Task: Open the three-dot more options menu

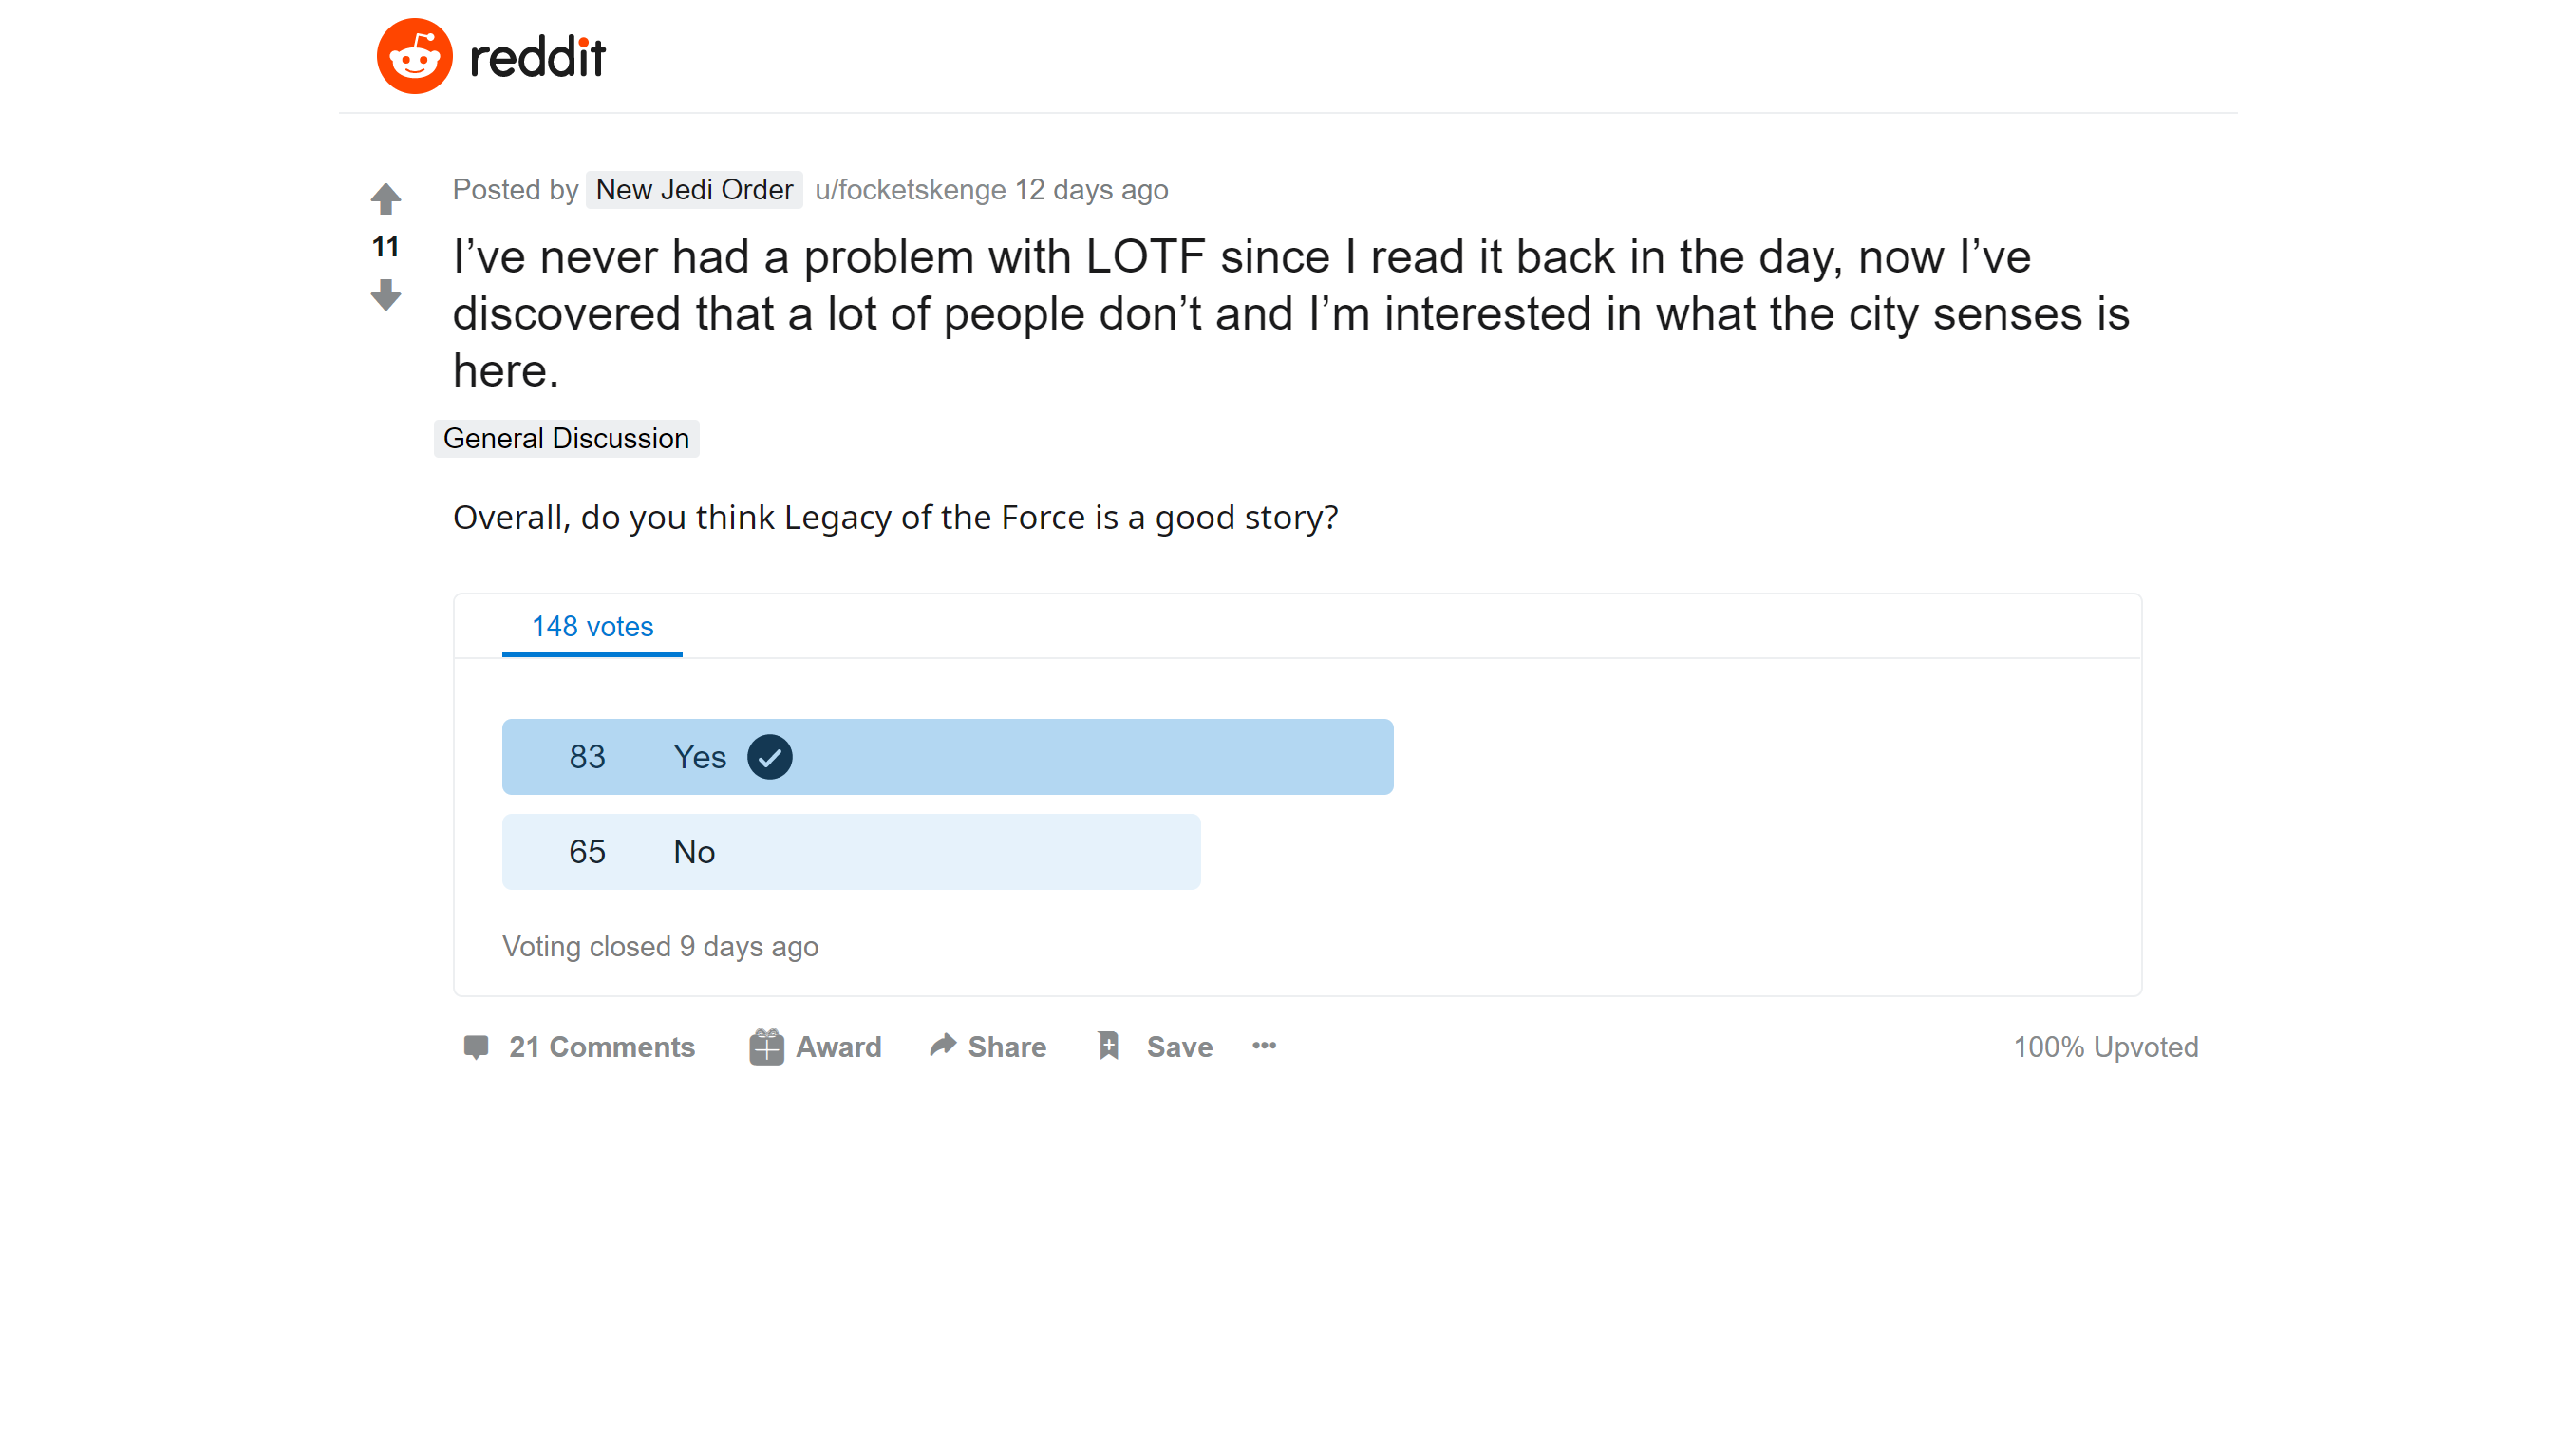Action: pyautogui.click(x=1264, y=1045)
